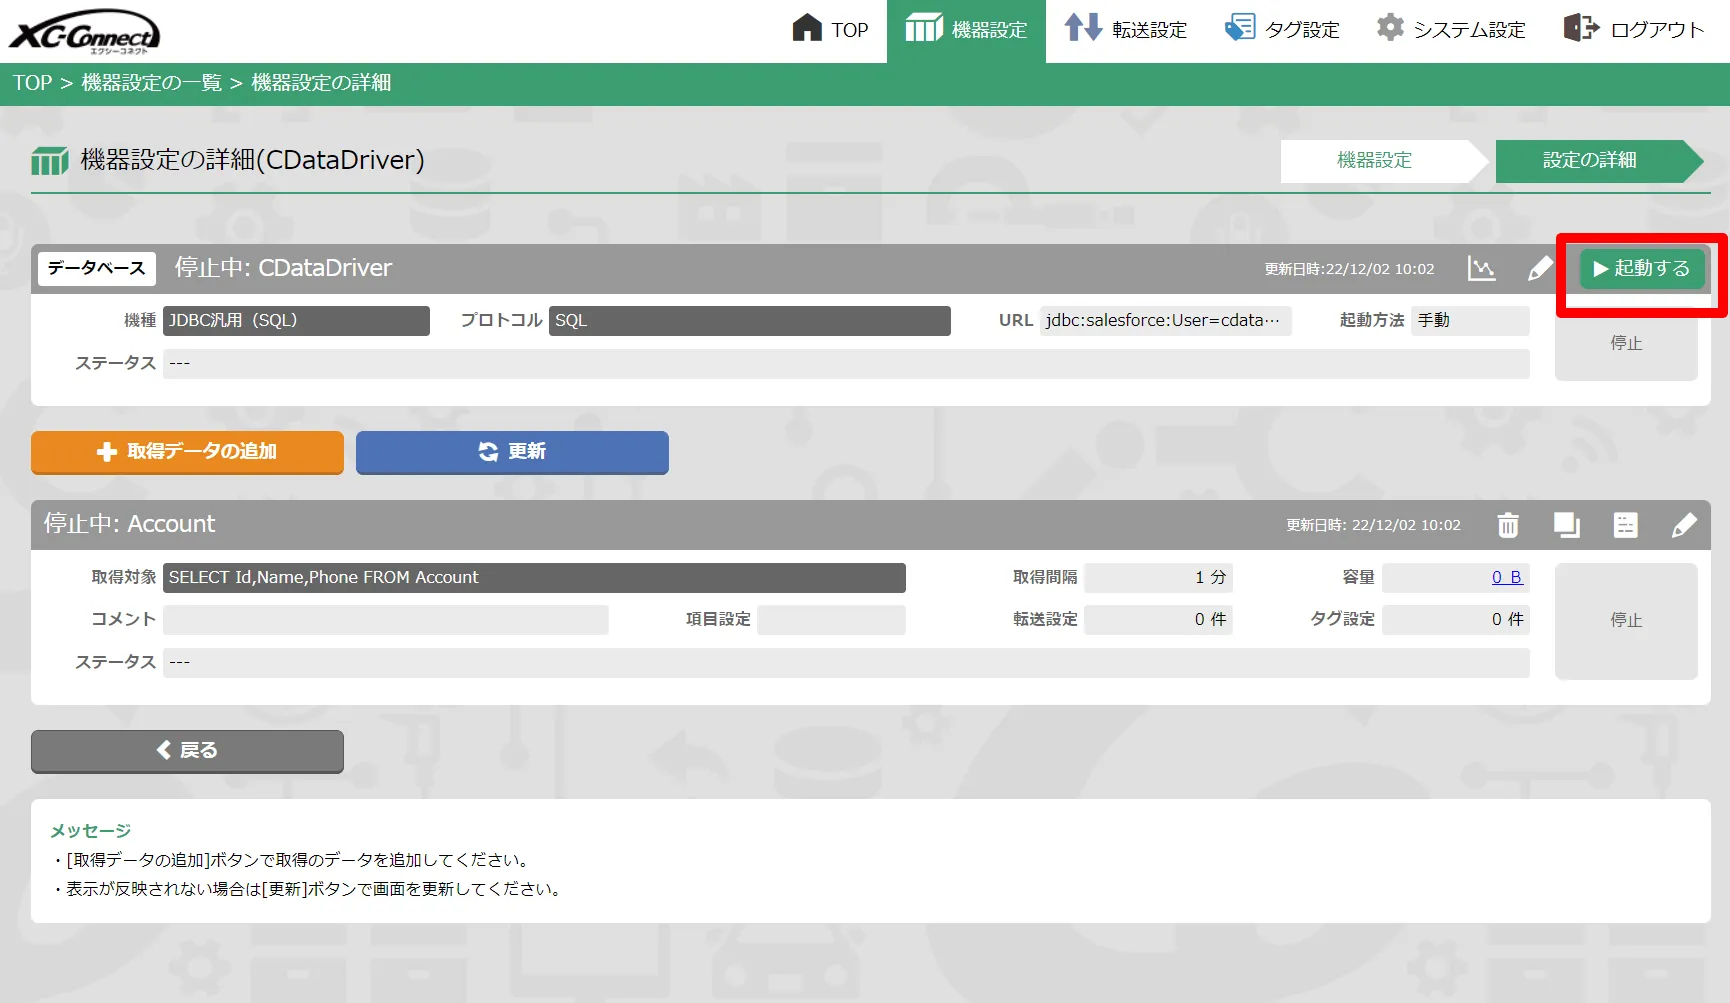Click the 取得データの追加 button
The height and width of the screenshot is (1003, 1730).
186,452
